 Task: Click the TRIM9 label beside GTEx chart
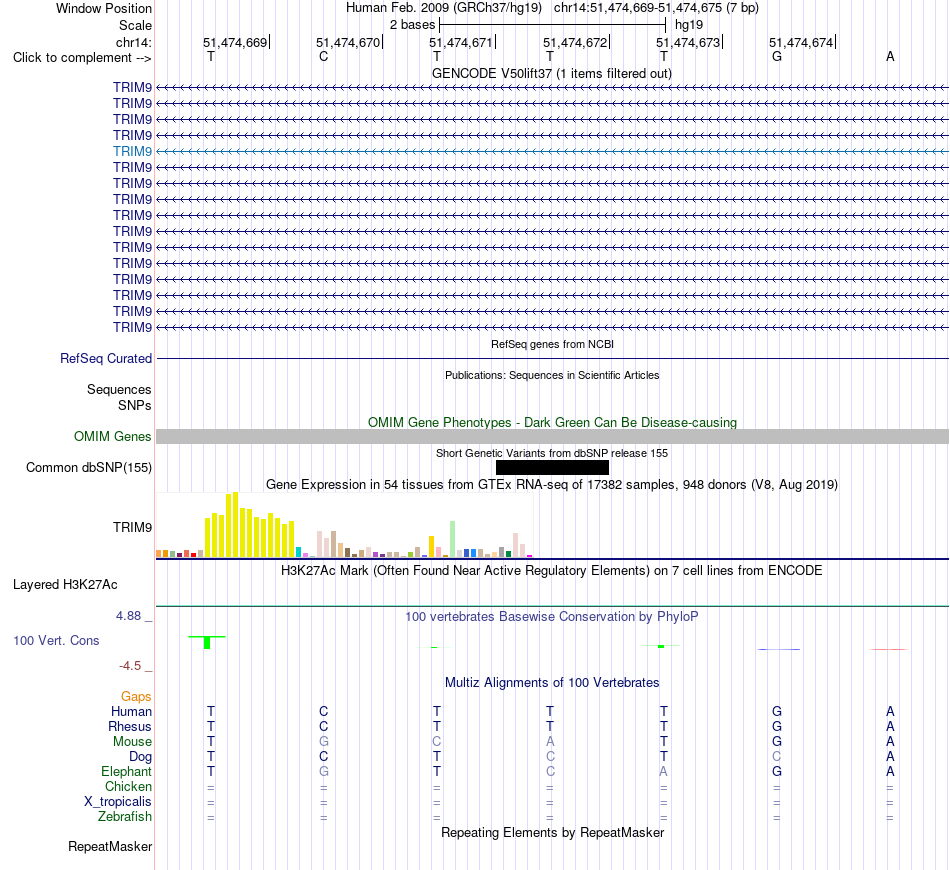pos(132,527)
